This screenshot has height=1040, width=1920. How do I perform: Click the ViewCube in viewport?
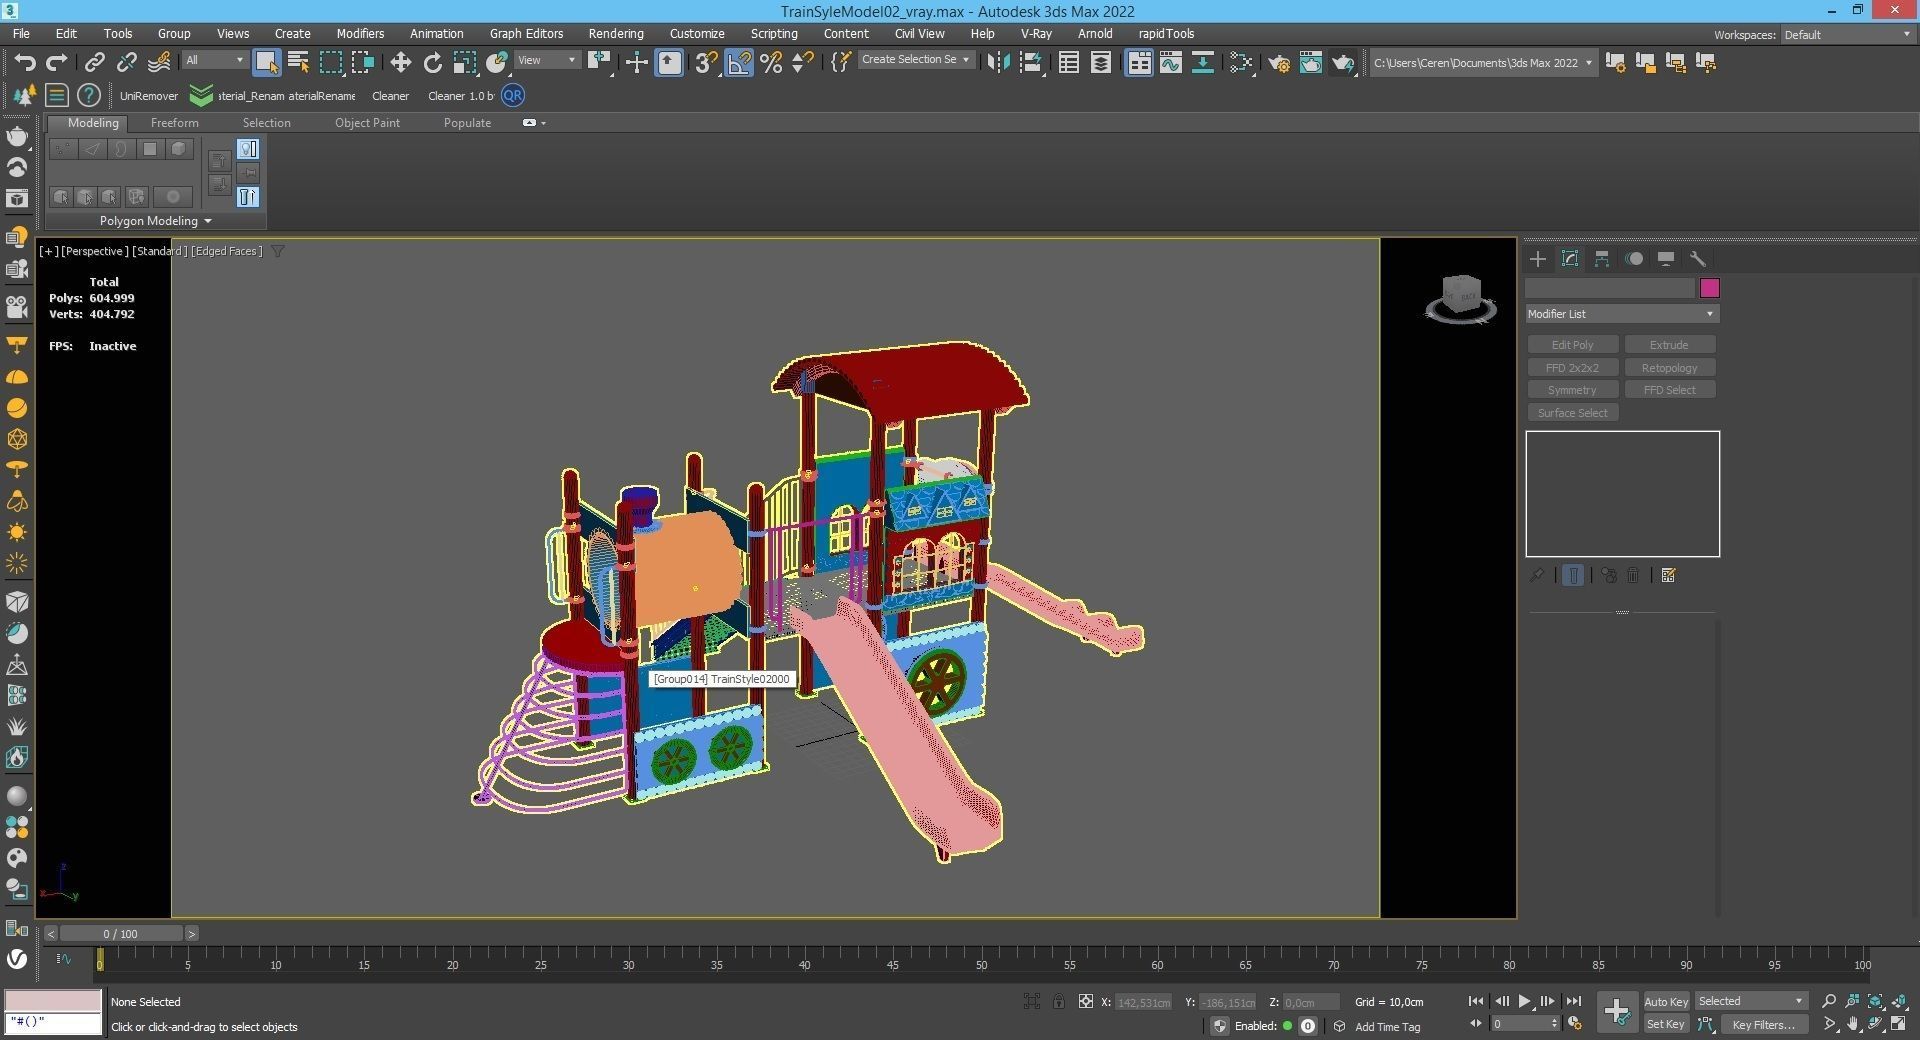[x=1461, y=298]
